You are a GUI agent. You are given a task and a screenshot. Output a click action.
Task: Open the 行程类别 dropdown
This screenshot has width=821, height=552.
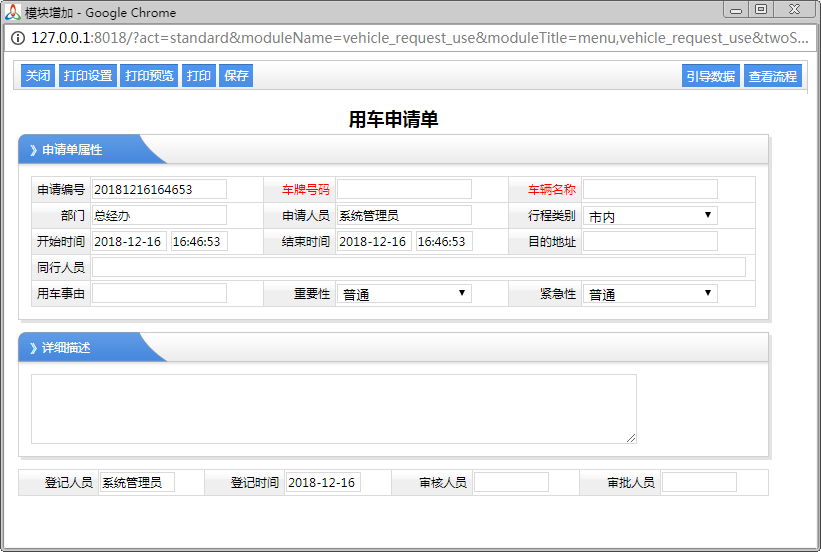[x=650, y=216]
